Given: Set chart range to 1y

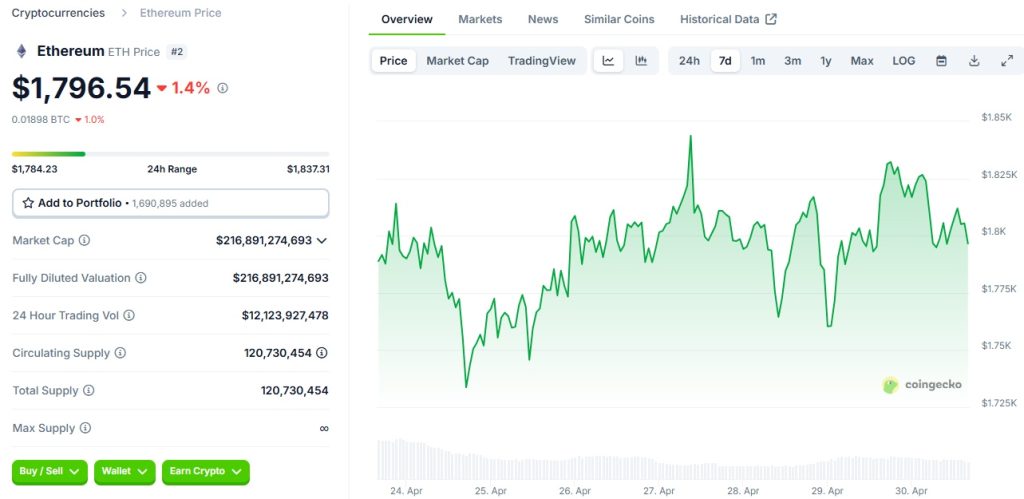Looking at the screenshot, I should click(826, 61).
